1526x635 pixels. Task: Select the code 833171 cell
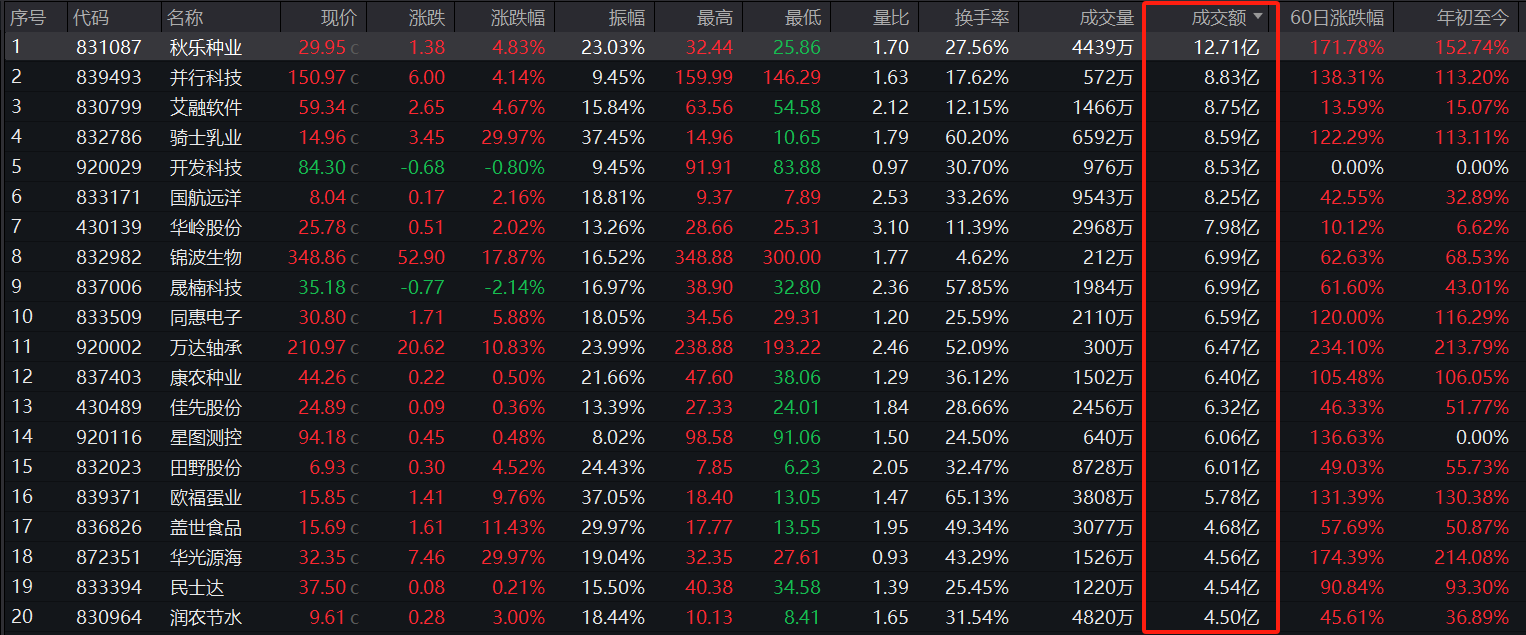109,197
